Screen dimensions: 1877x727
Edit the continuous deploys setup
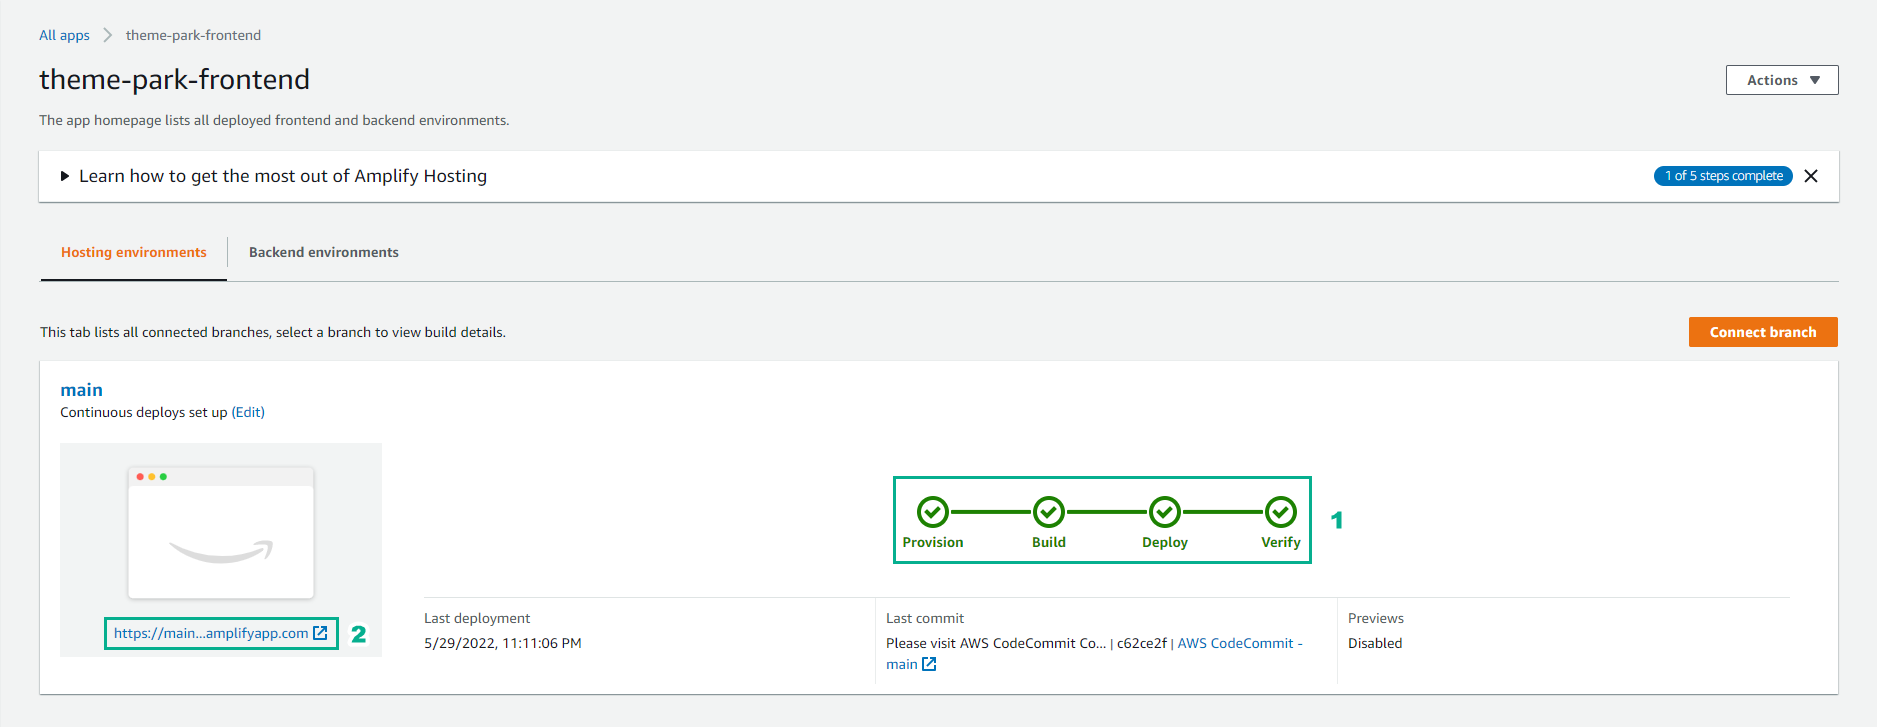coord(248,412)
